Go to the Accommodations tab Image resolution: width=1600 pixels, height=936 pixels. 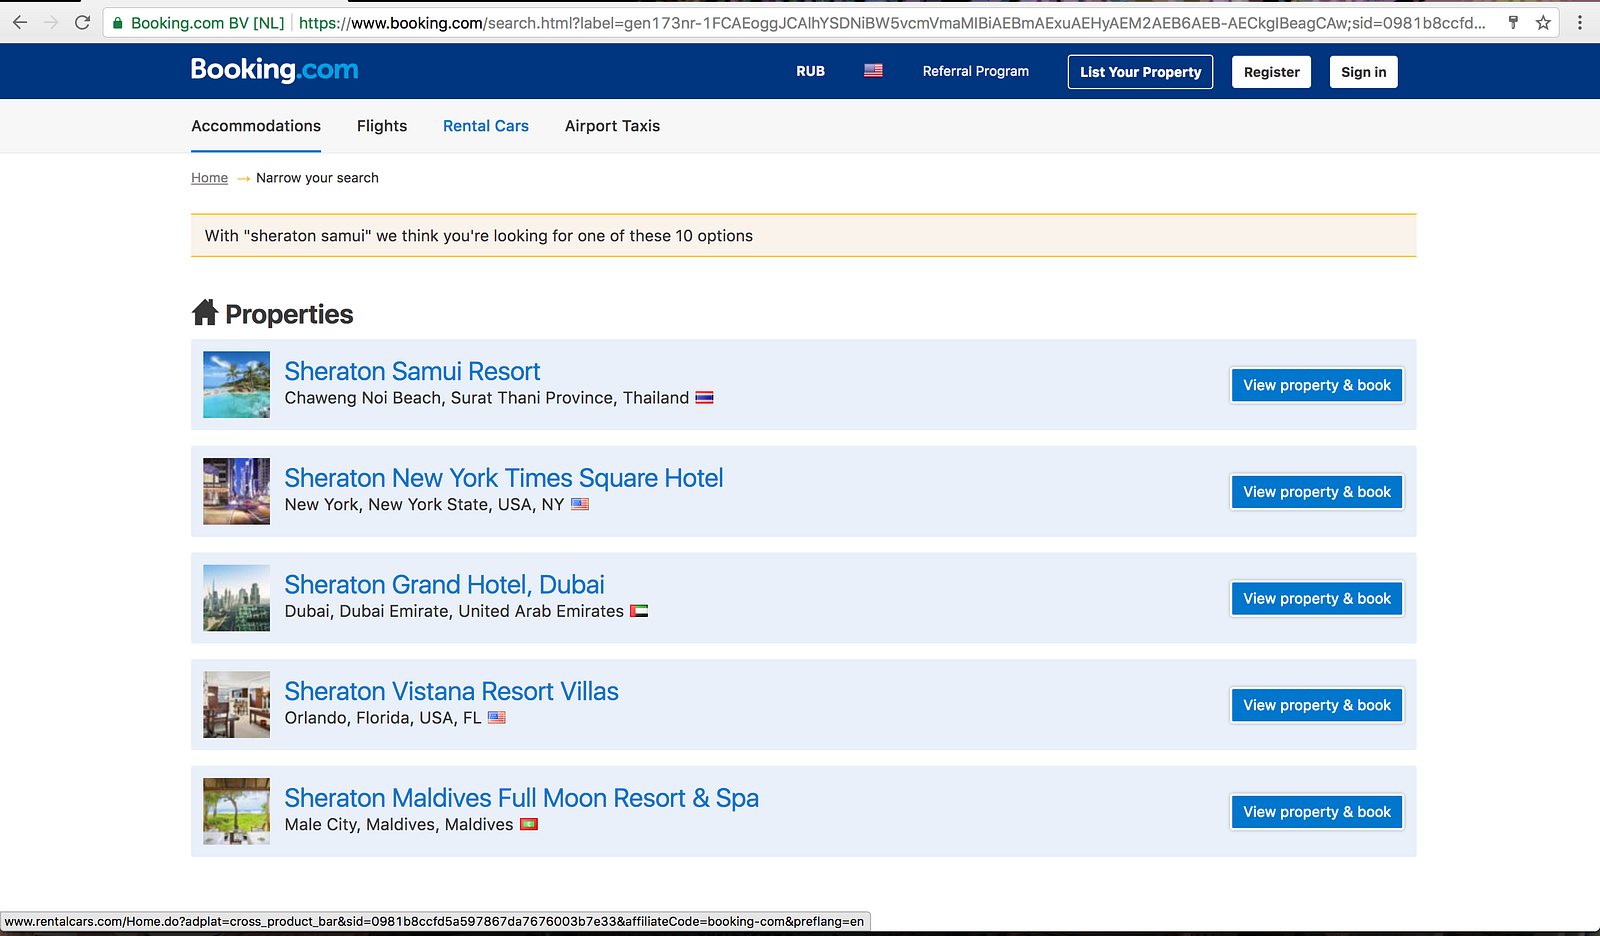click(256, 126)
